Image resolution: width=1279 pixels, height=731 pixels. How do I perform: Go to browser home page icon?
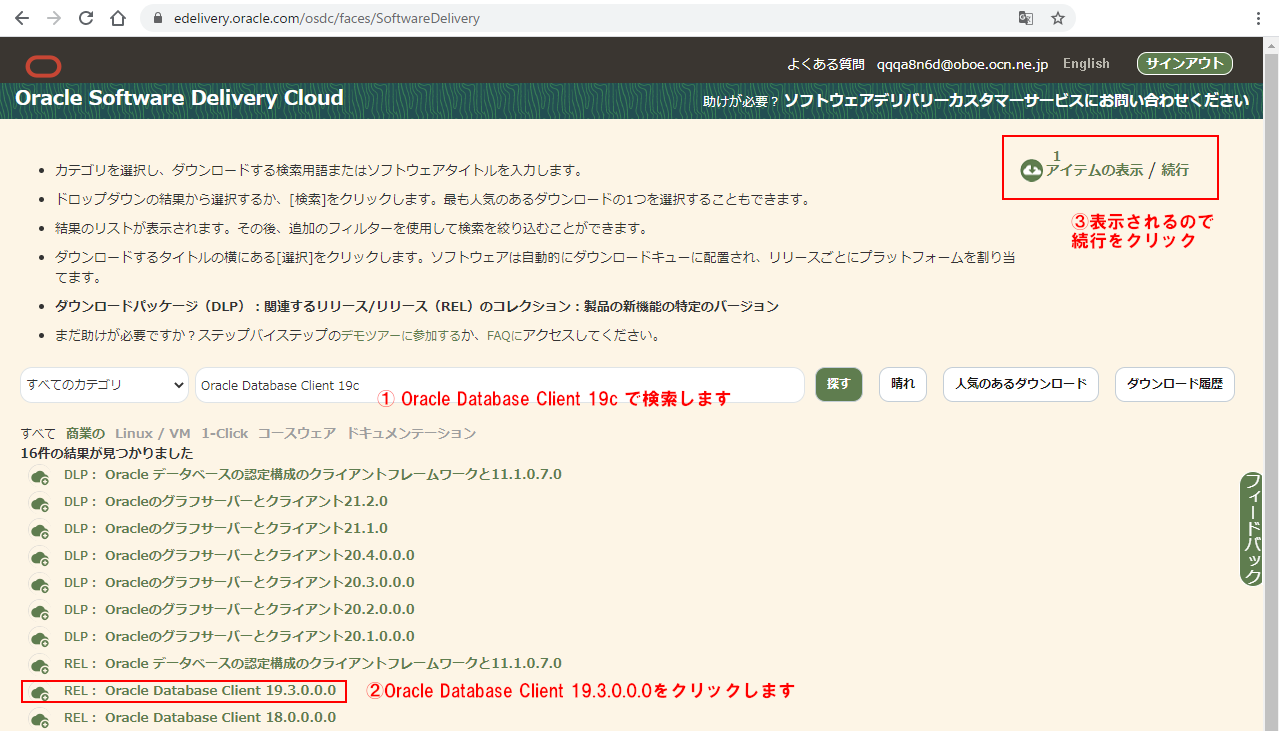(118, 18)
